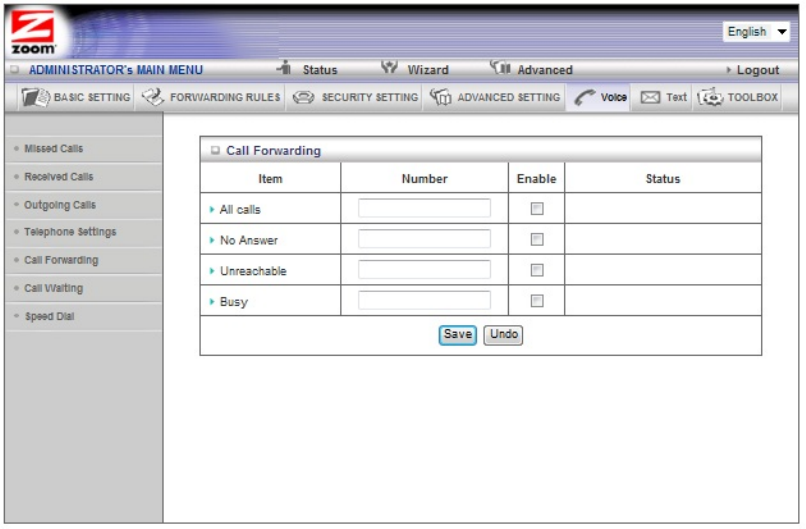Switch to the Basic Setting tab
The height and width of the screenshot is (529, 806).
click(x=76, y=97)
